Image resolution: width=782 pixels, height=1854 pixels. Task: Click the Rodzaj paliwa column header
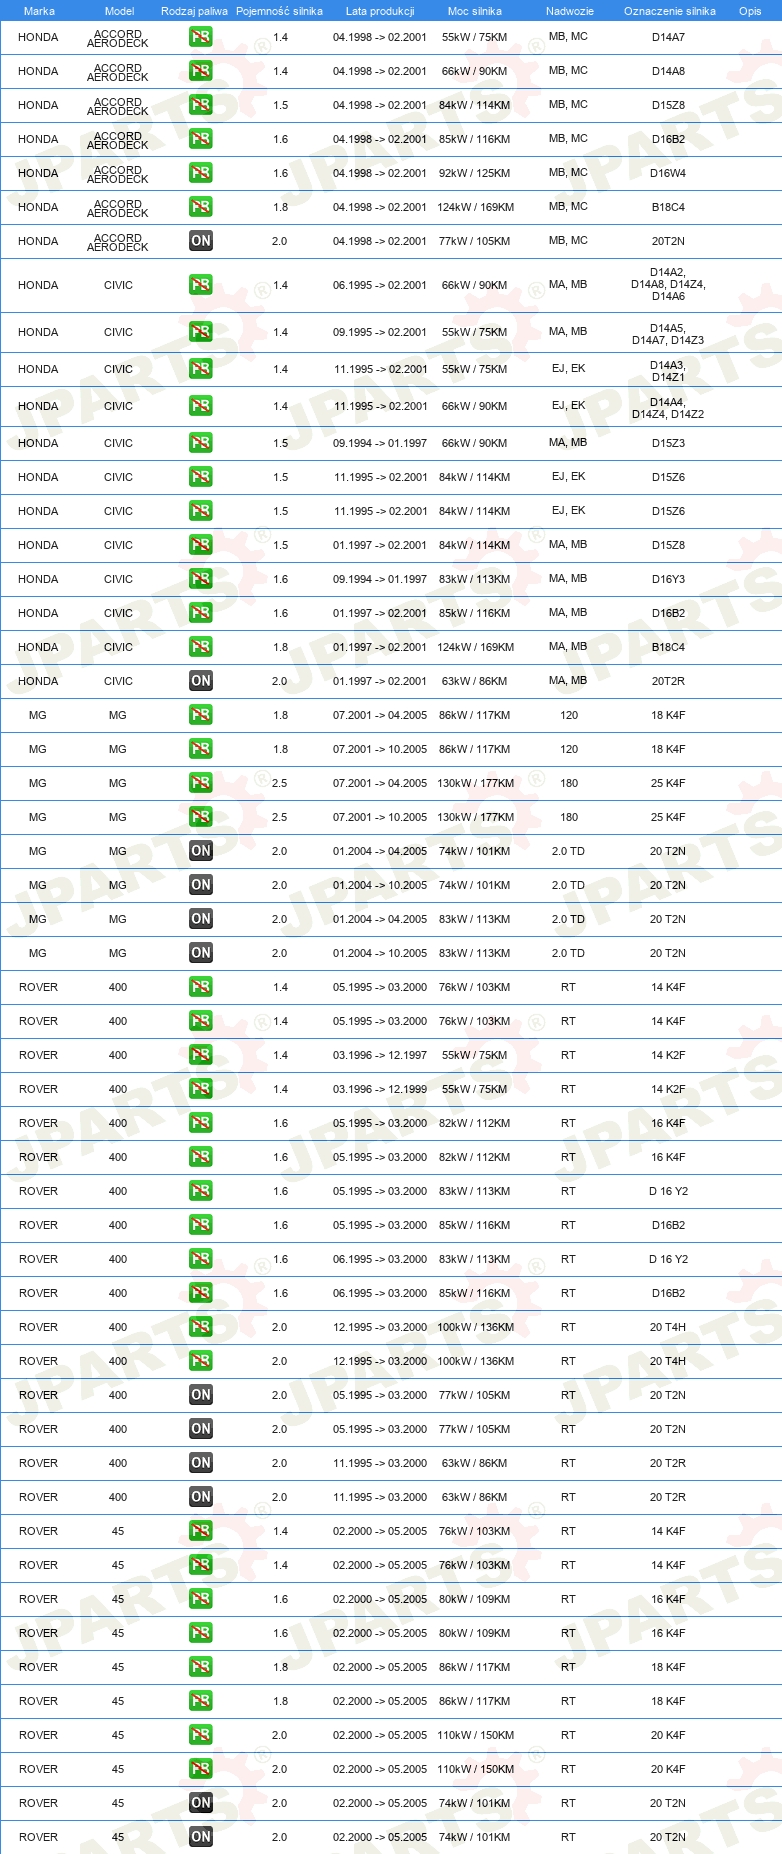pyautogui.click(x=194, y=11)
